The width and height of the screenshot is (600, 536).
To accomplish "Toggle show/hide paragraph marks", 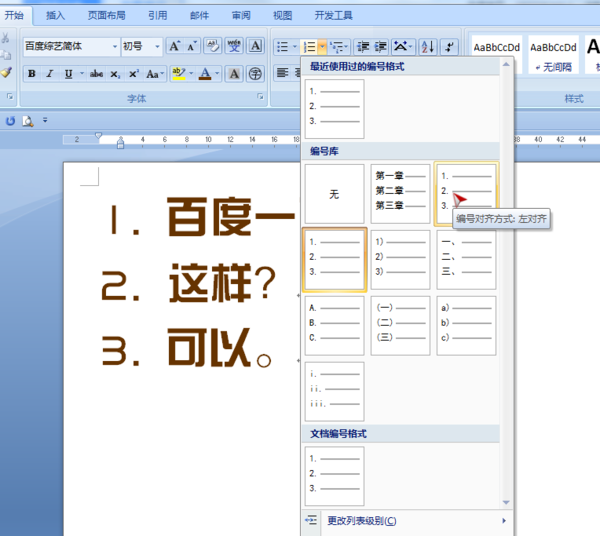I will click(x=449, y=47).
